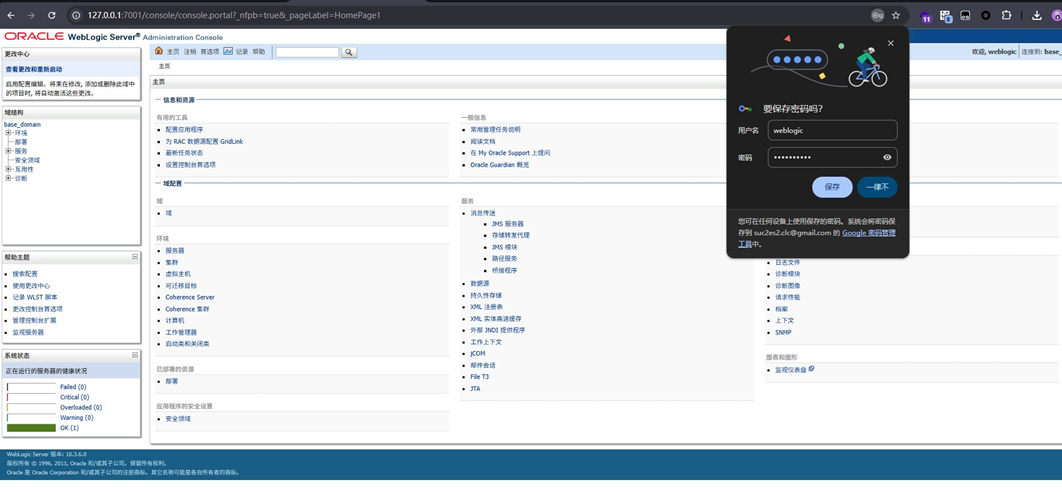The width and height of the screenshot is (1062, 492).
Task: Bookmark this page with the star icon
Action: (896, 15)
